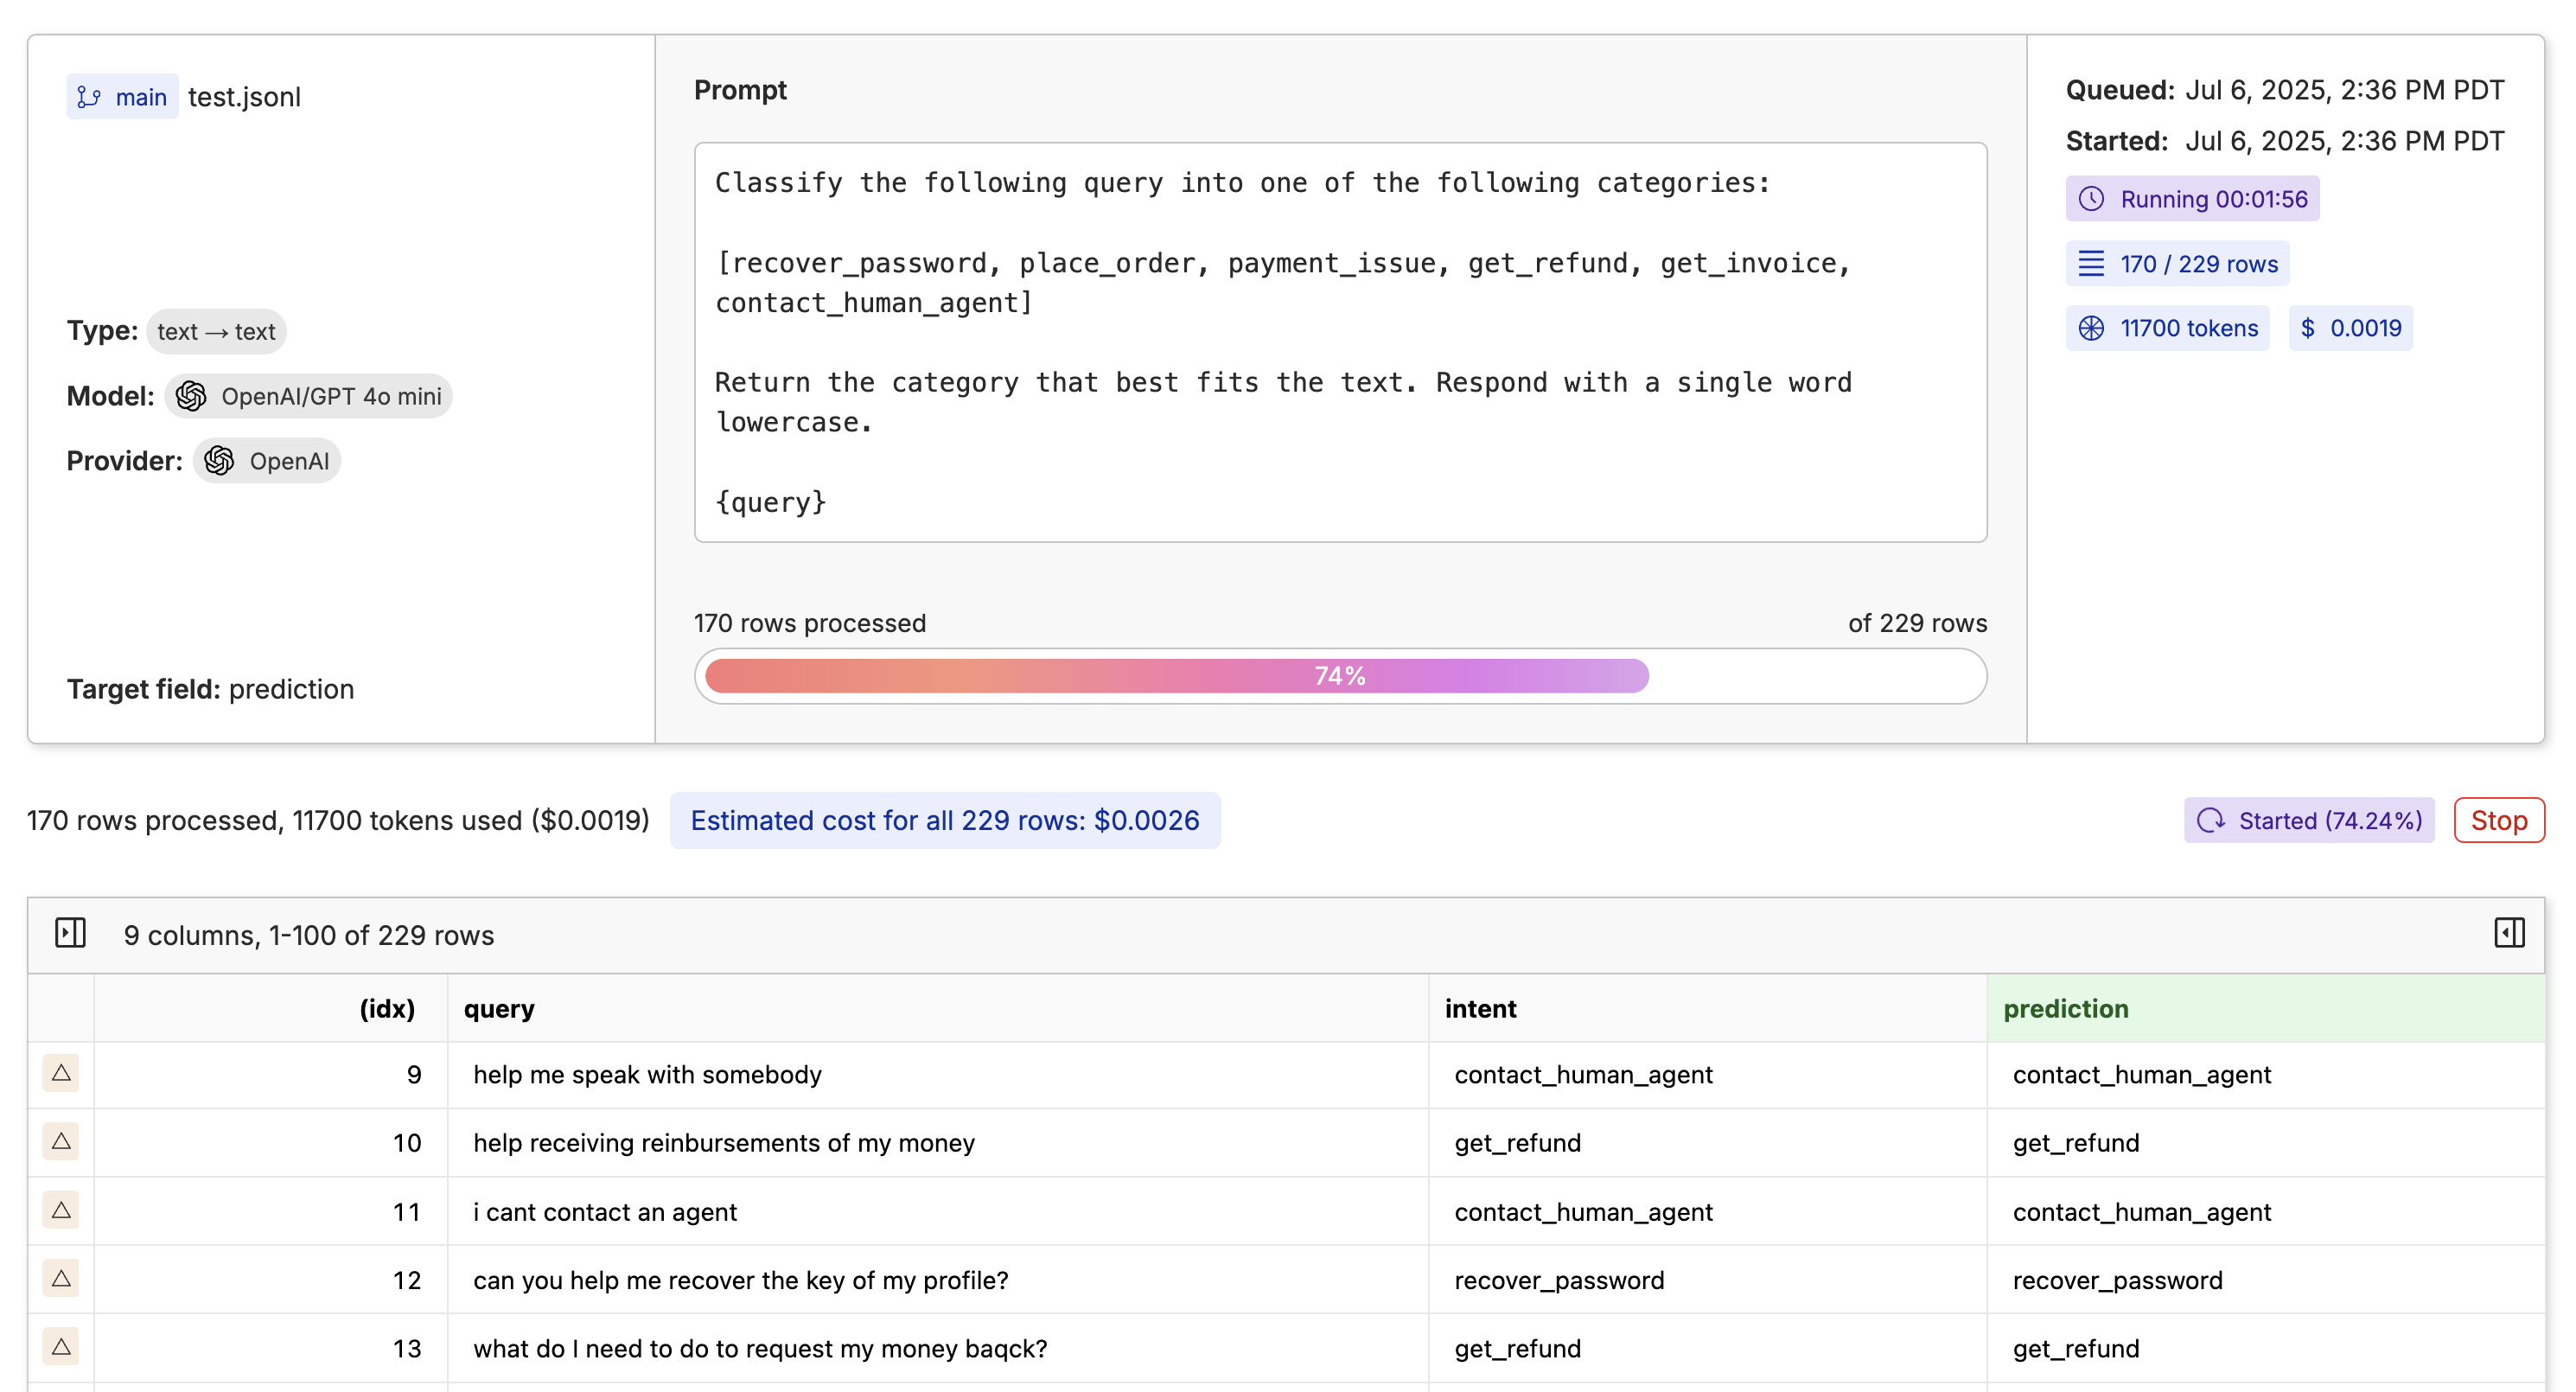
Task: Click the OpenAI logo in Model chip
Action: [x=191, y=396]
